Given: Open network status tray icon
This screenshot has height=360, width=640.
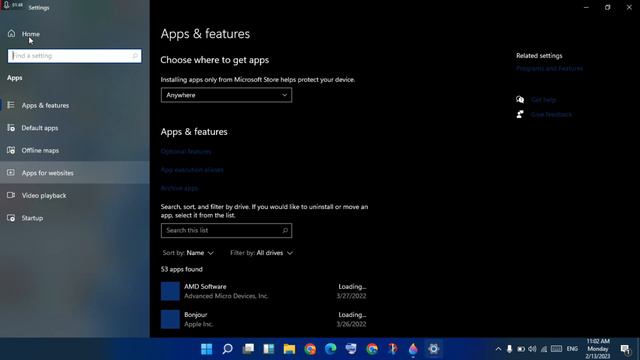Looking at the screenshot, I should point(544,349).
